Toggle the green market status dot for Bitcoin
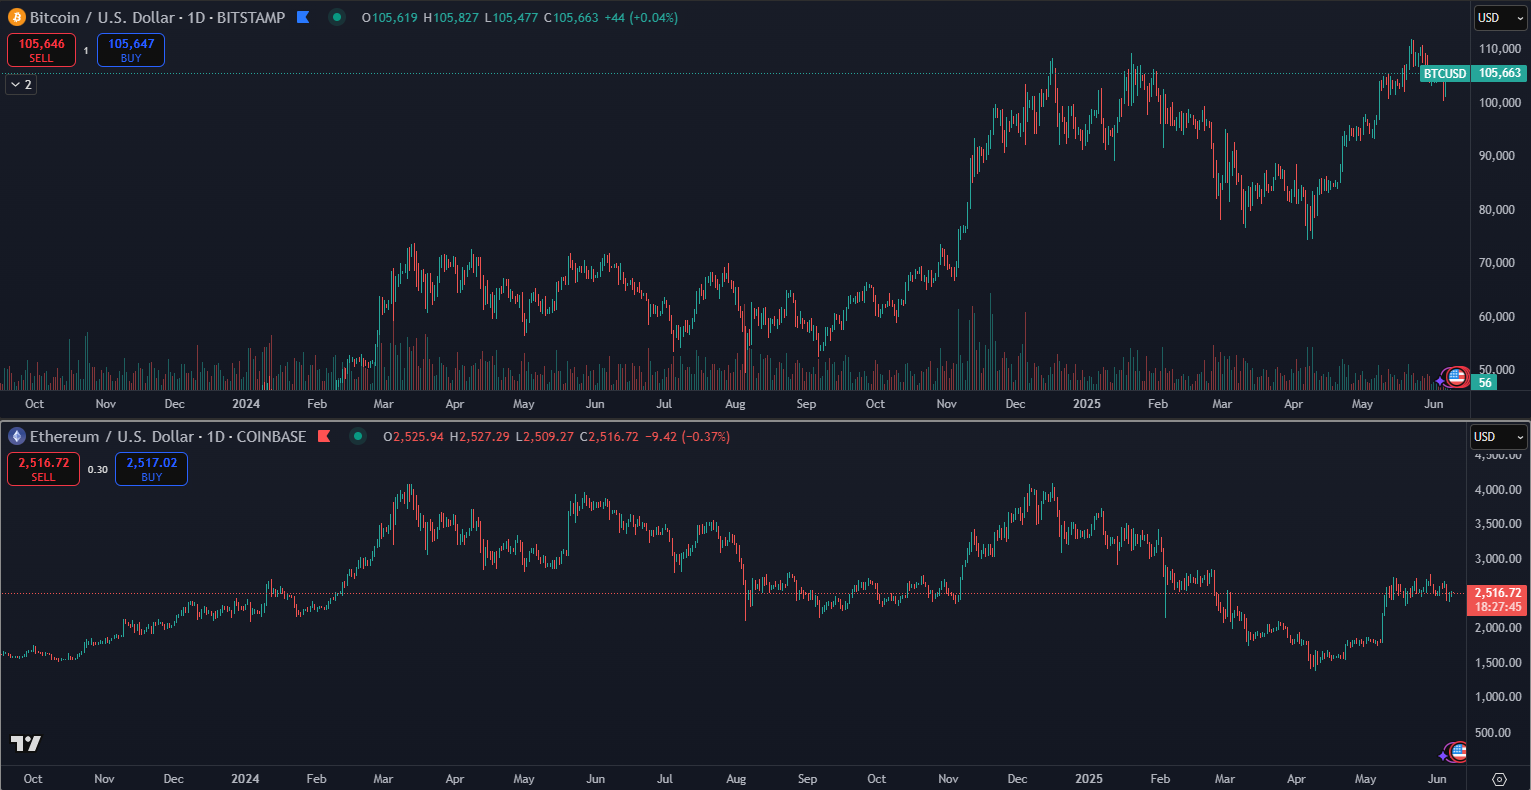The image size is (1531, 790). (337, 17)
